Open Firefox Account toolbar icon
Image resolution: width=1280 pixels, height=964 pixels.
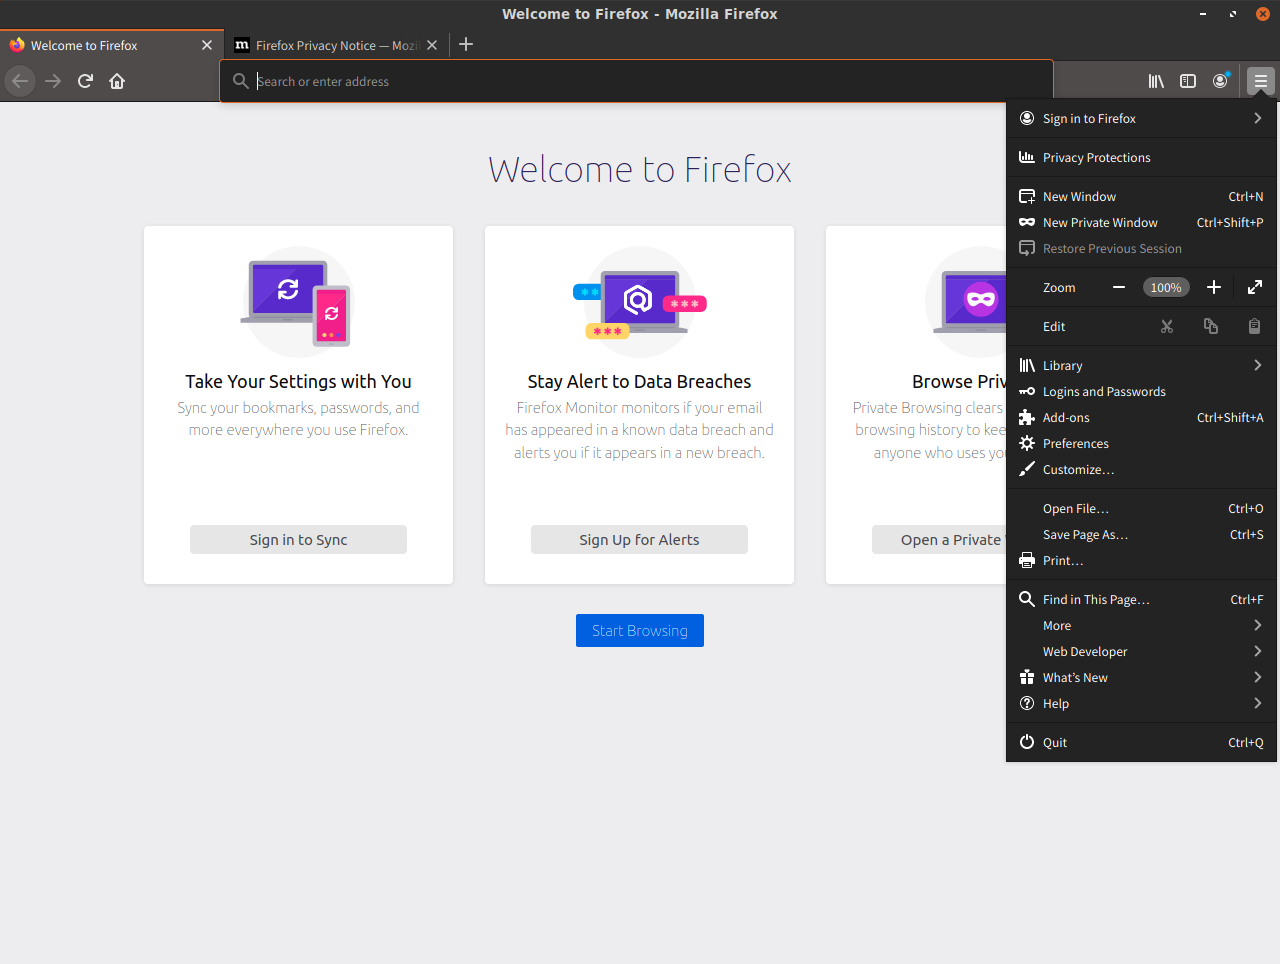[x=1220, y=81]
